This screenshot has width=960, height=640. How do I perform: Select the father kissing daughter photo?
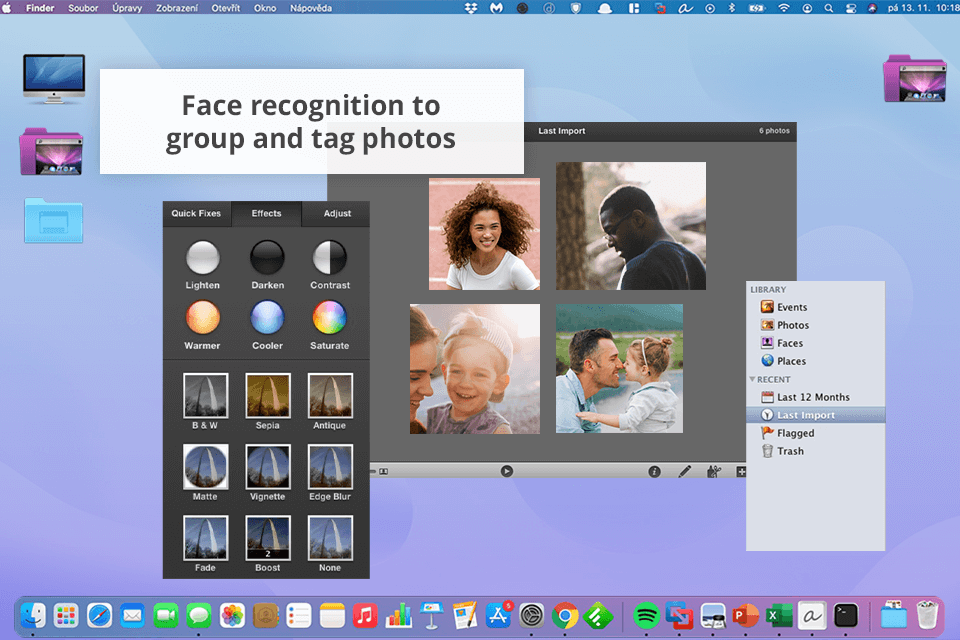tap(619, 369)
